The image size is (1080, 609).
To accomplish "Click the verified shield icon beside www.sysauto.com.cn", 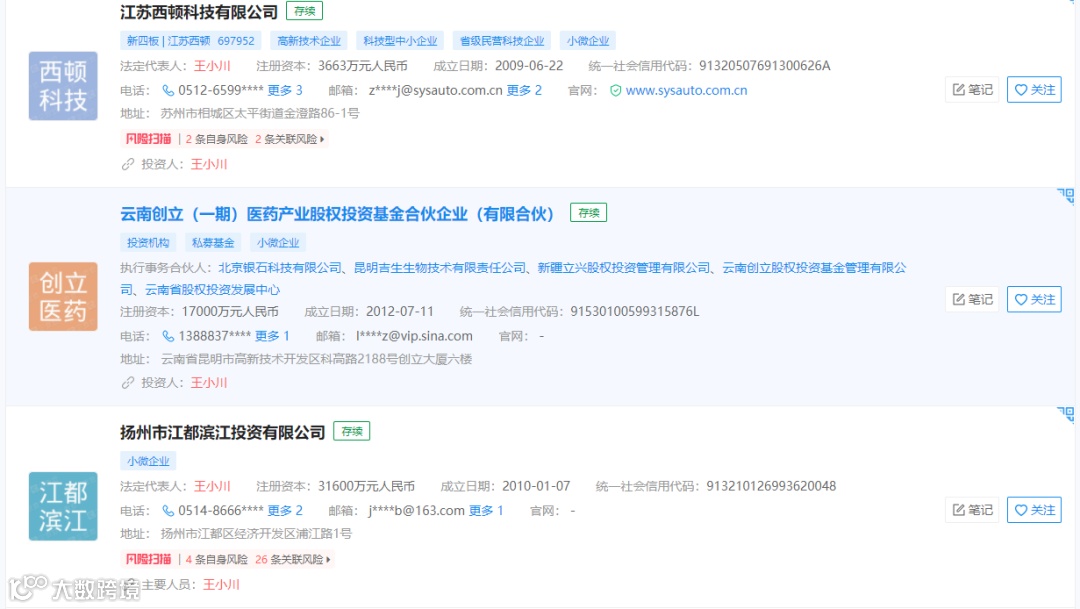I will pos(616,90).
